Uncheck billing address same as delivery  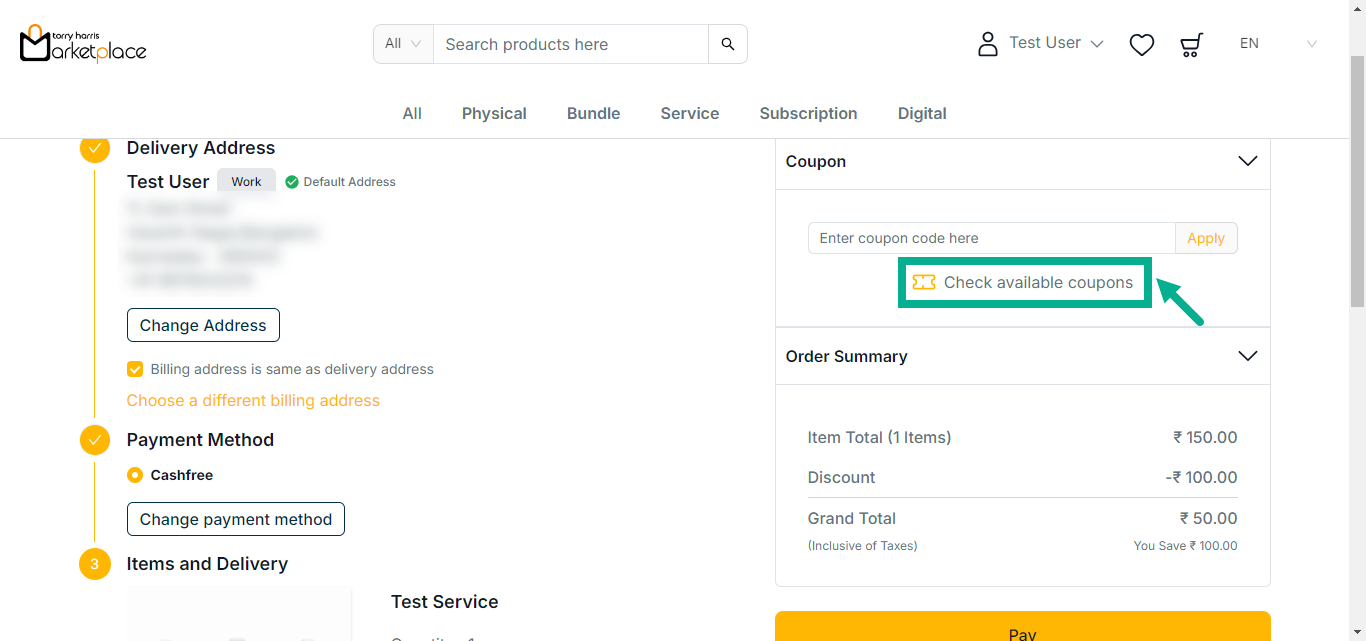135,369
